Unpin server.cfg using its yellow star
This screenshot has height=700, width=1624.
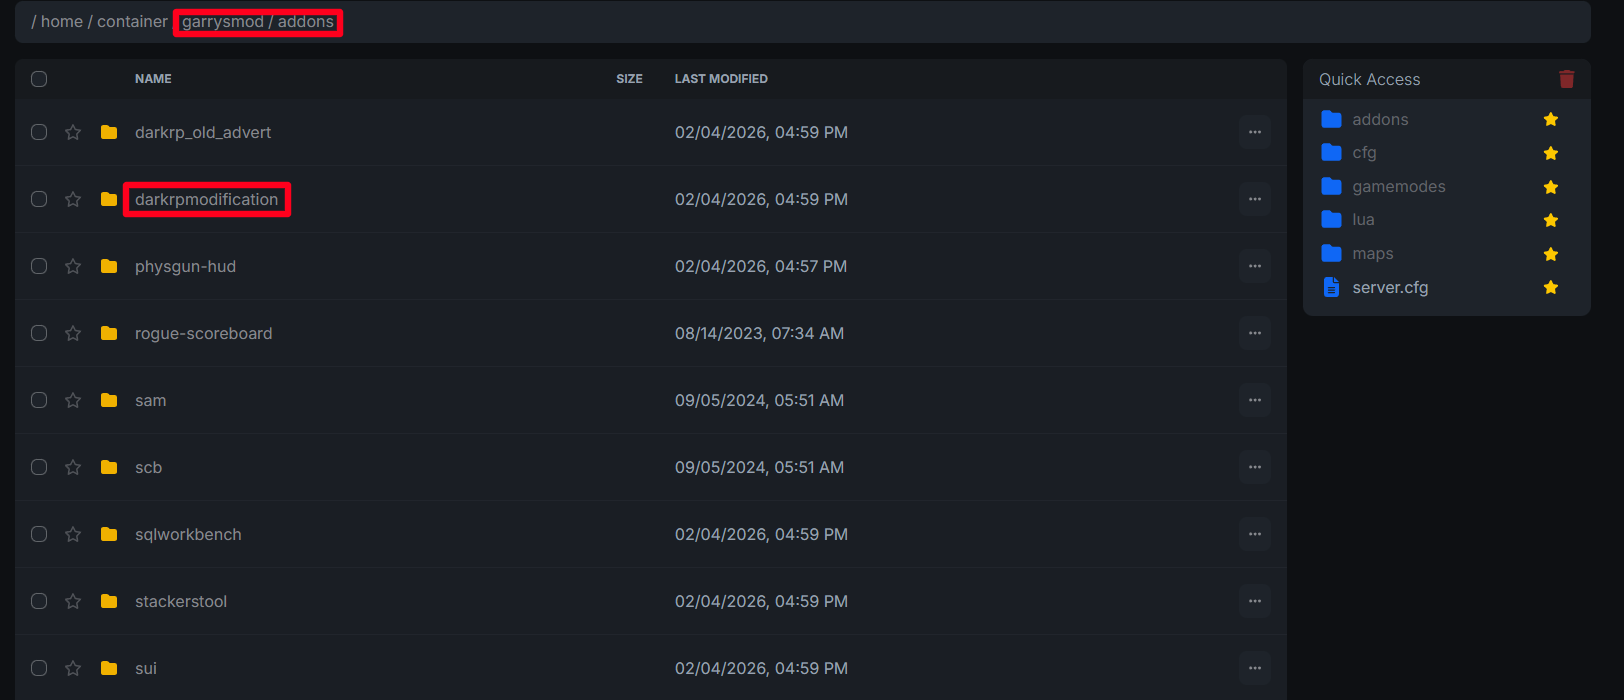click(1550, 287)
